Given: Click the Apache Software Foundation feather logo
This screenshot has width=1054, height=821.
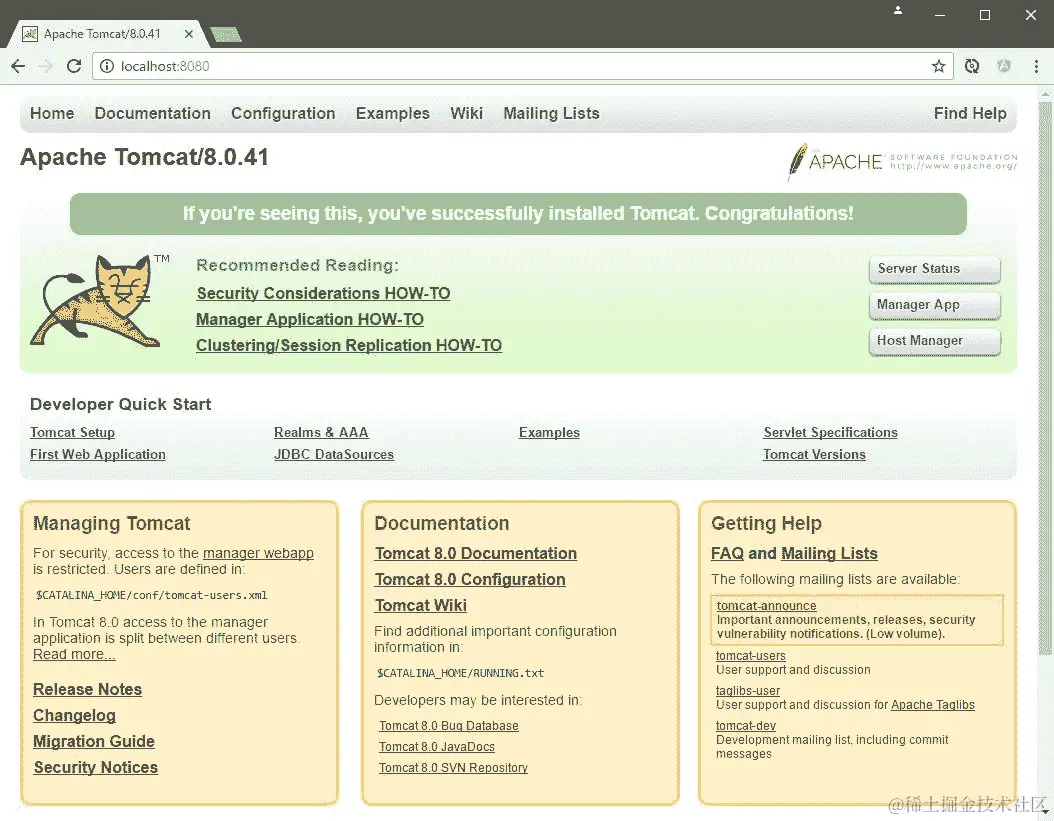Looking at the screenshot, I should click(902, 161).
